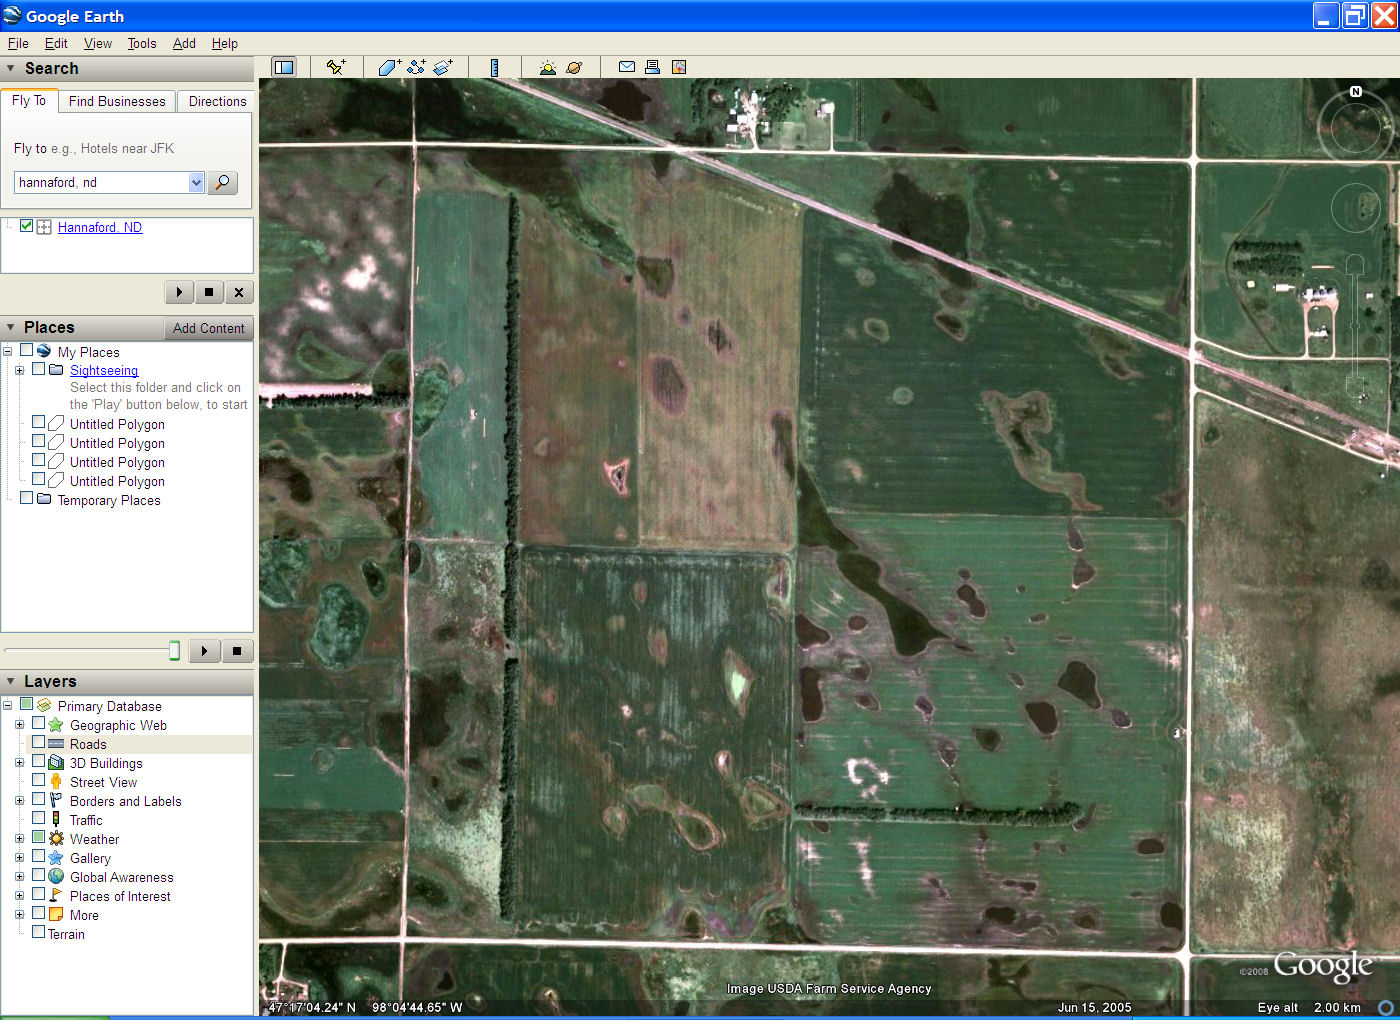The width and height of the screenshot is (1400, 1020).
Task: Open the View menu
Action: tap(98, 43)
